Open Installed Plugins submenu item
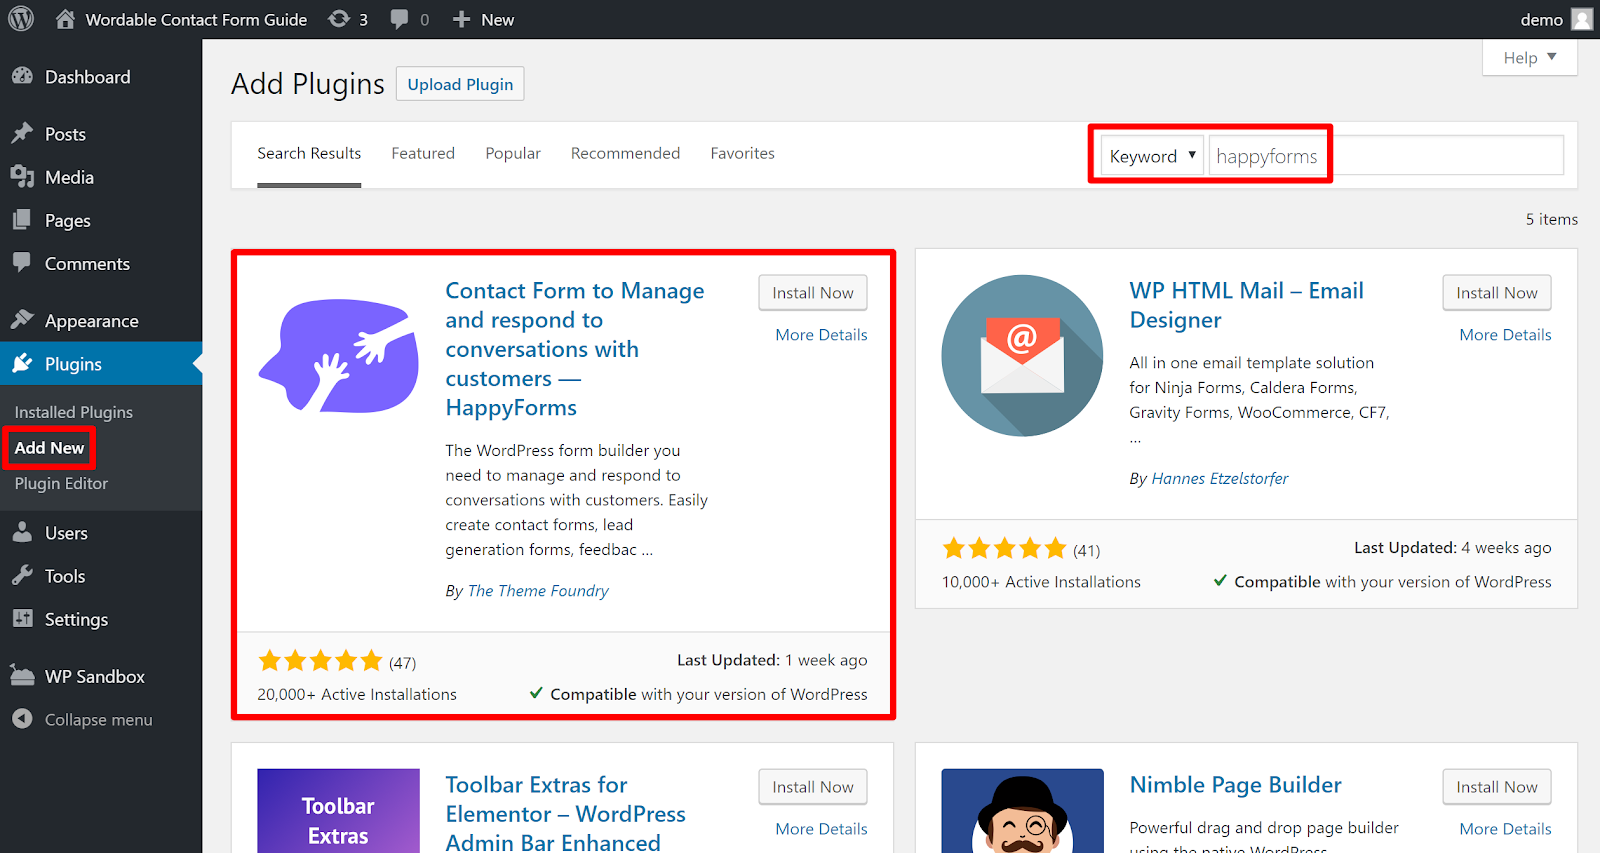The image size is (1600, 853). 73,412
